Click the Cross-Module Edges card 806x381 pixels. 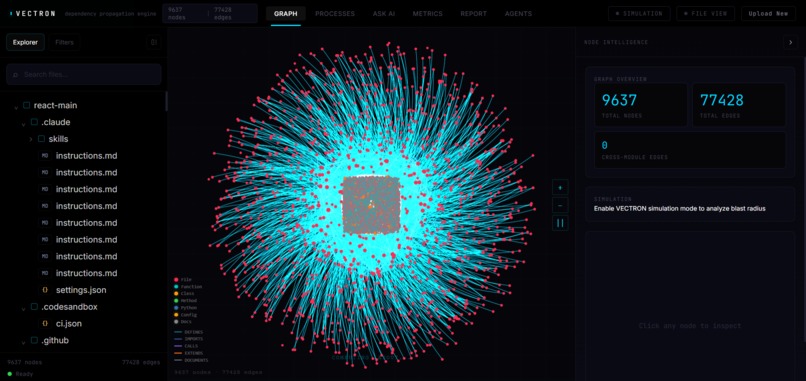coord(690,150)
